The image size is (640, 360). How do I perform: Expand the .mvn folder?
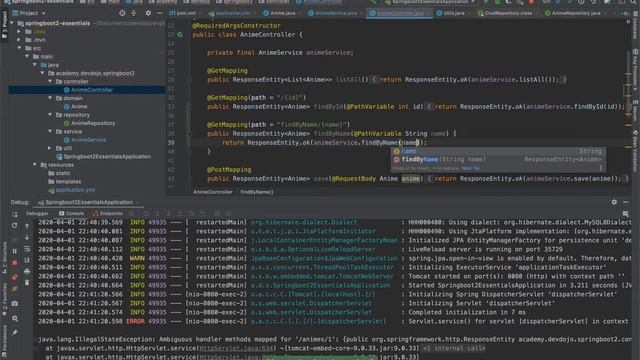[x=19, y=40]
